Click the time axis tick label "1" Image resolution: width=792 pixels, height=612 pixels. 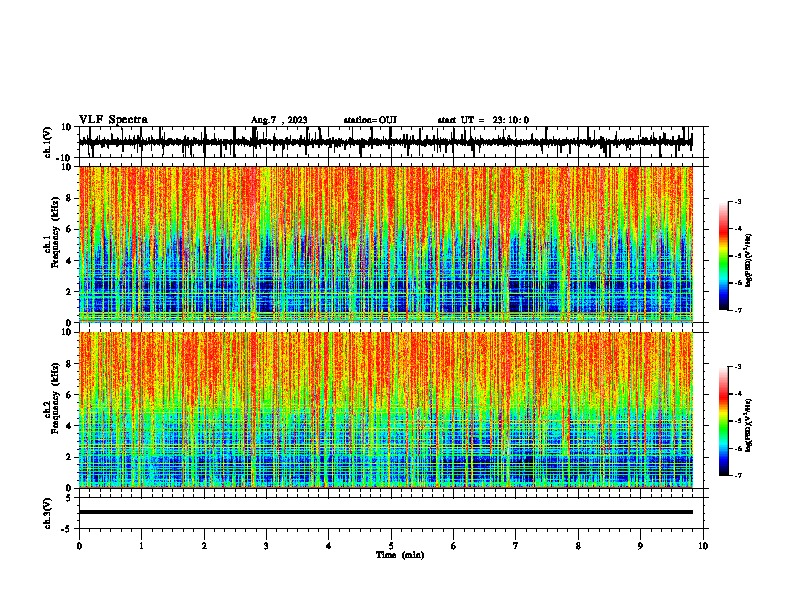coord(141,546)
